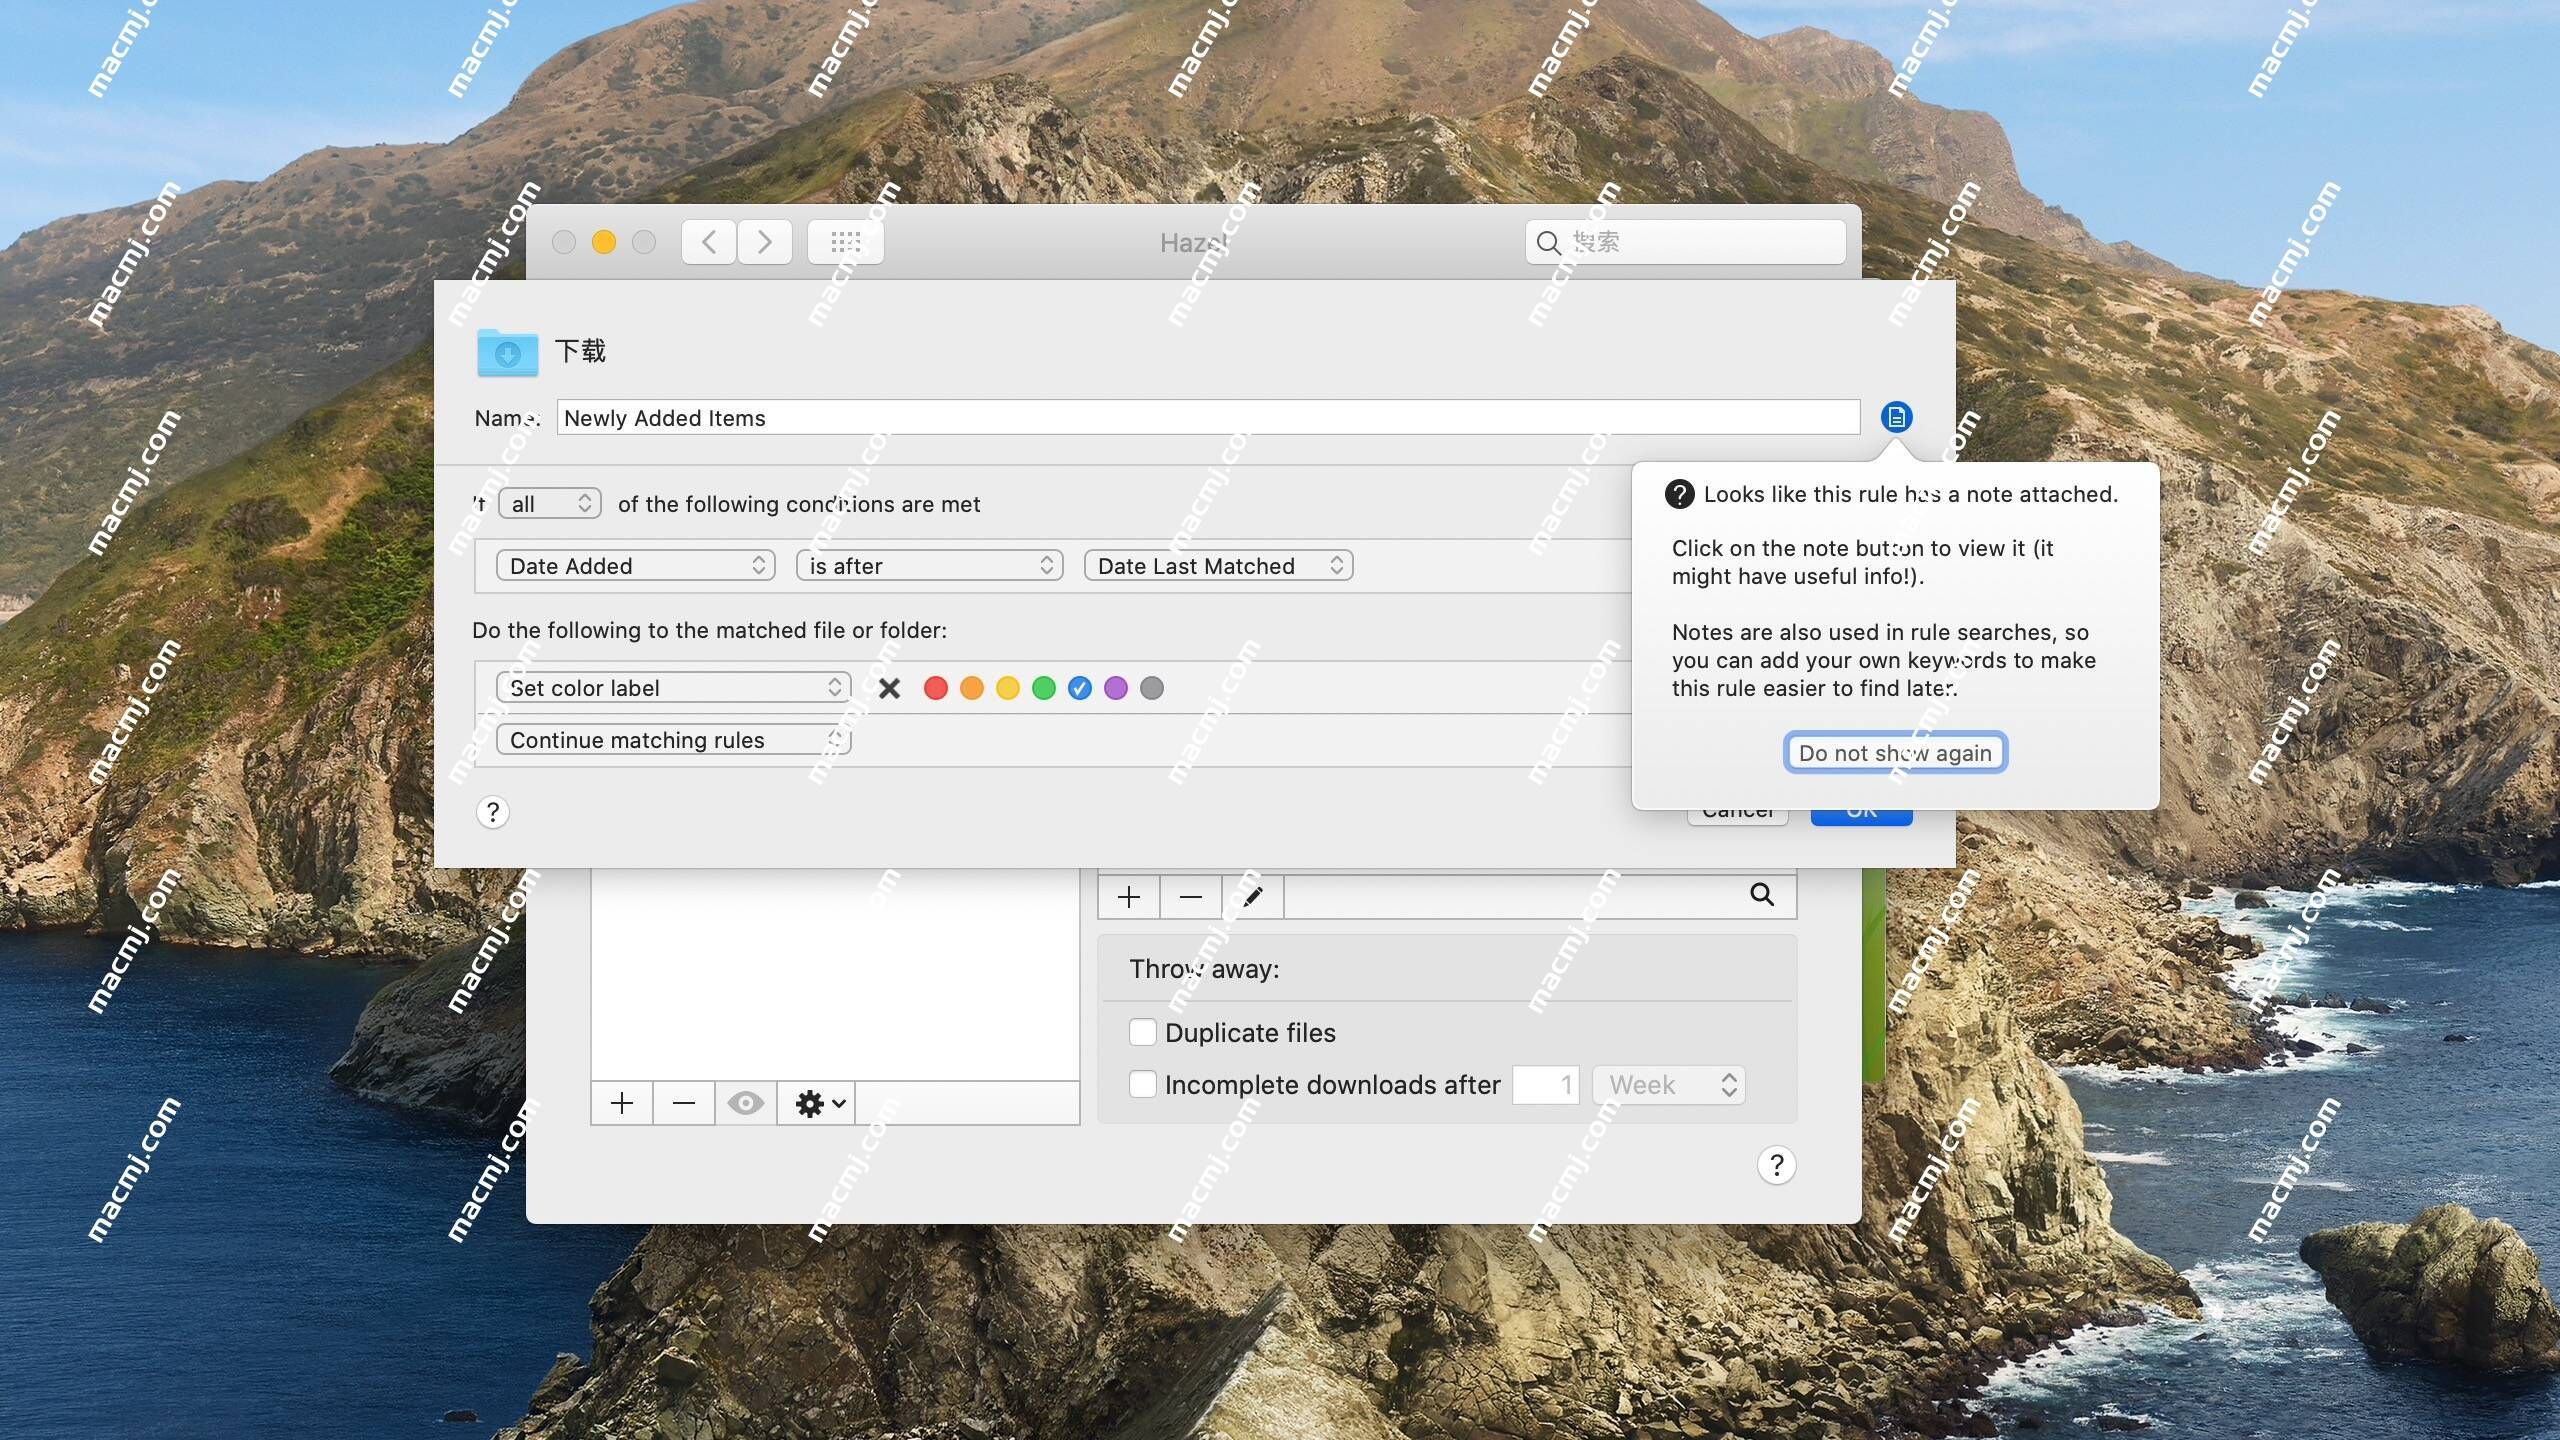Add a new rule with plus
Image resolution: width=2560 pixels, height=1440 pixels.
(x=1129, y=897)
